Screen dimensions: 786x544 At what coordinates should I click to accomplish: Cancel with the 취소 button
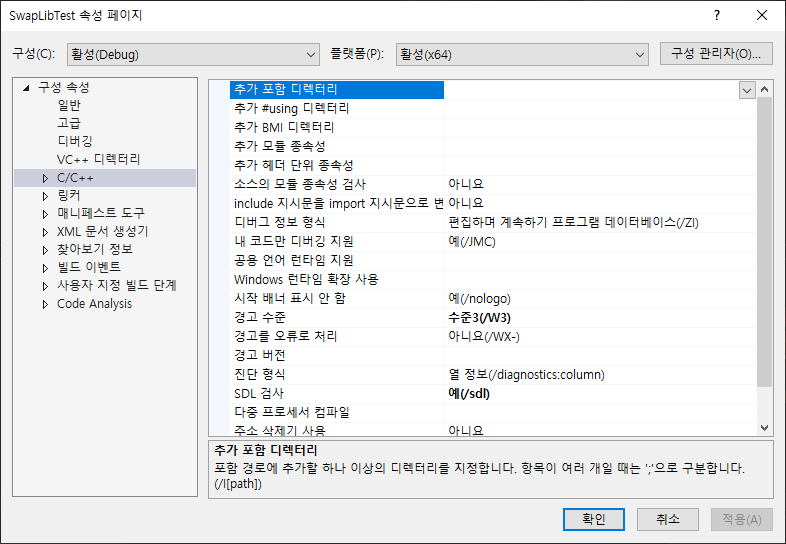coord(668,519)
